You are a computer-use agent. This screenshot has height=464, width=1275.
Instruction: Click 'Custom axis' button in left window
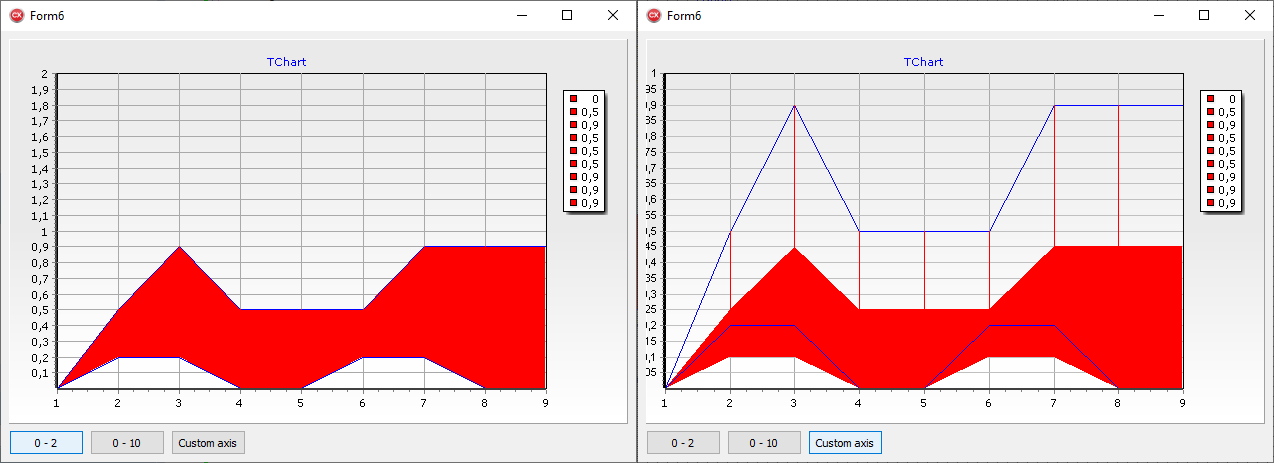pyautogui.click(x=208, y=443)
